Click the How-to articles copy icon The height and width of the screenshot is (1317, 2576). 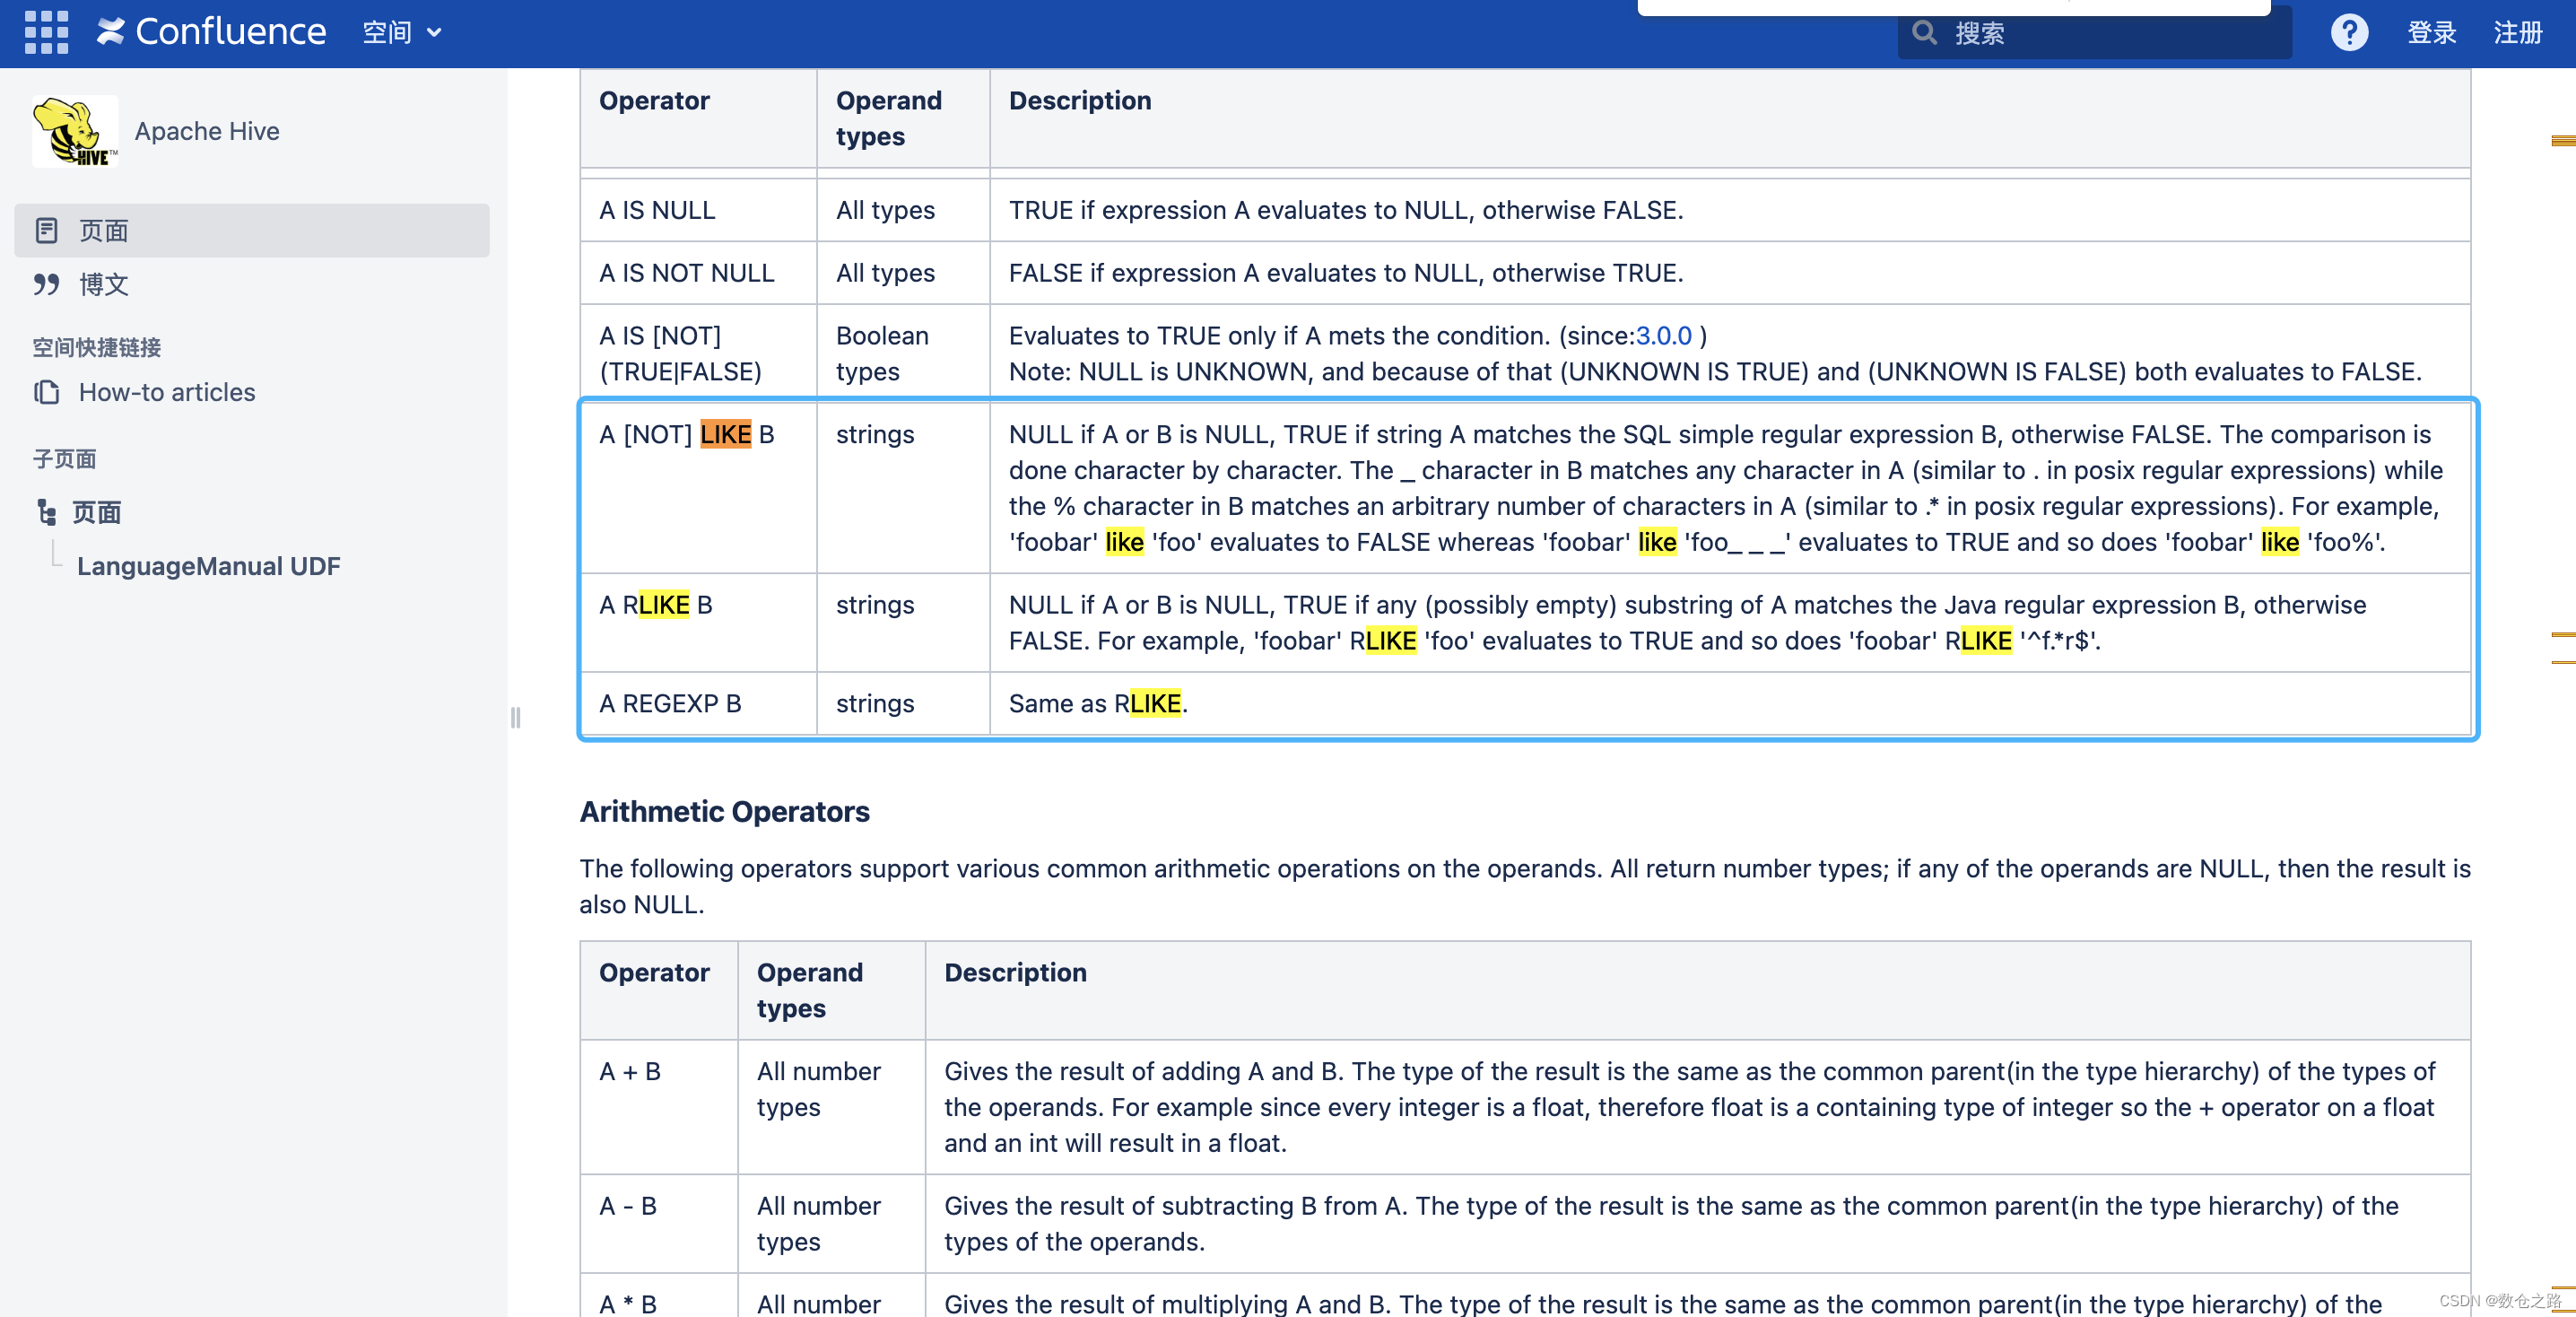[46, 392]
